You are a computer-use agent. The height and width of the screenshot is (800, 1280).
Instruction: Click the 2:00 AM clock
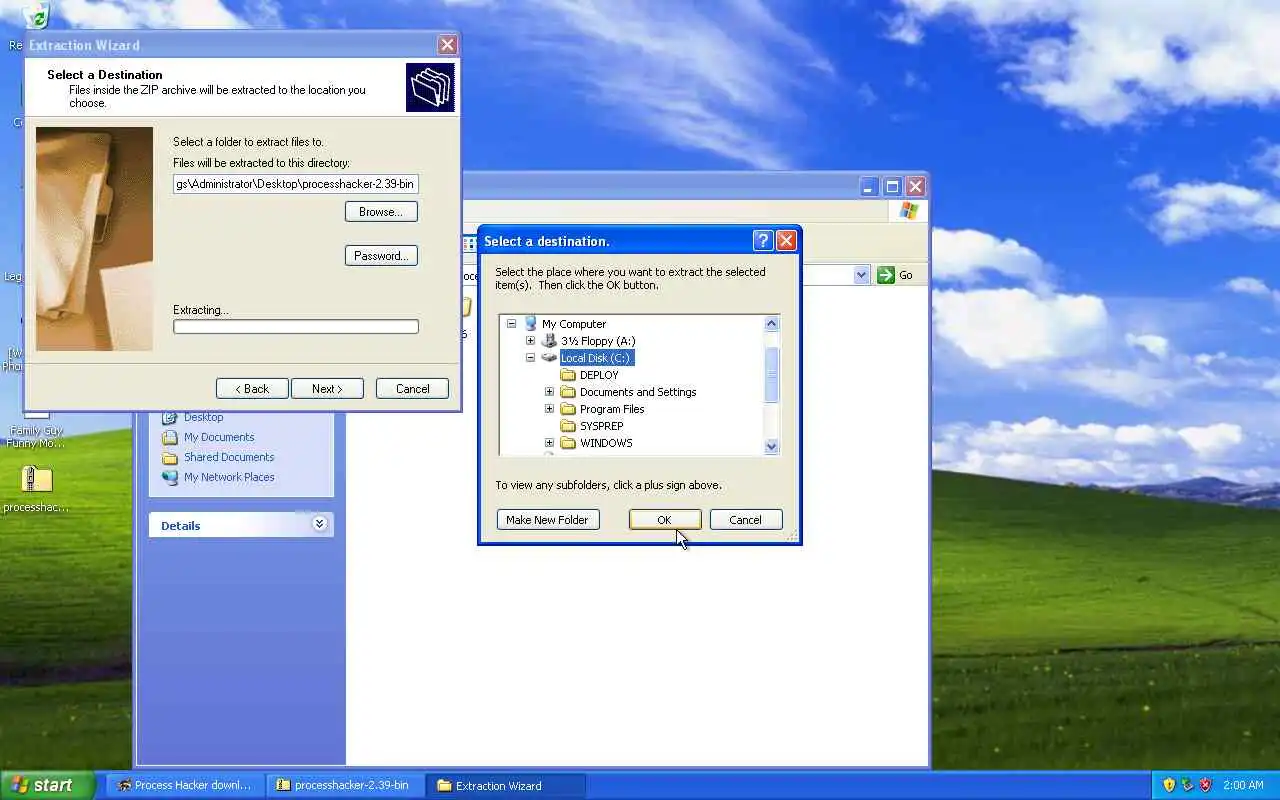click(1243, 785)
